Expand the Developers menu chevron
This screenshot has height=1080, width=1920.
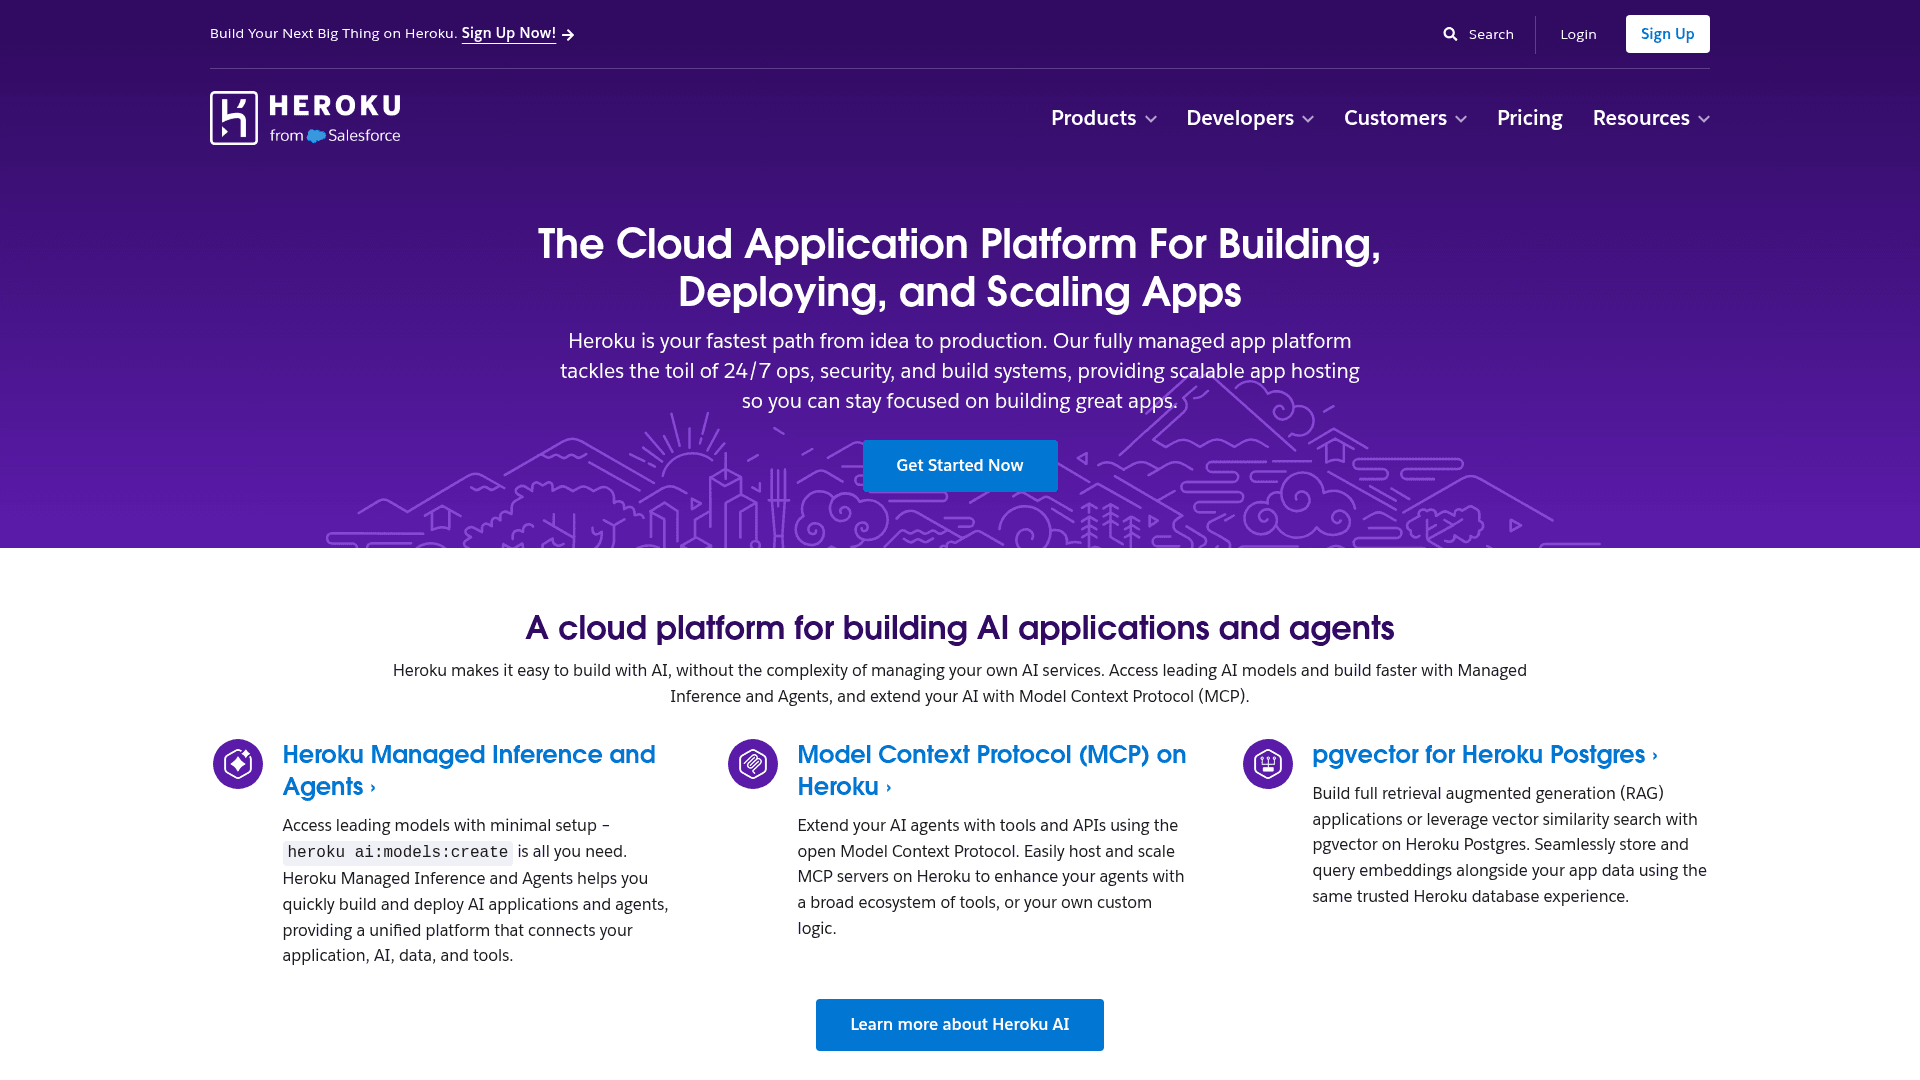[x=1308, y=119]
